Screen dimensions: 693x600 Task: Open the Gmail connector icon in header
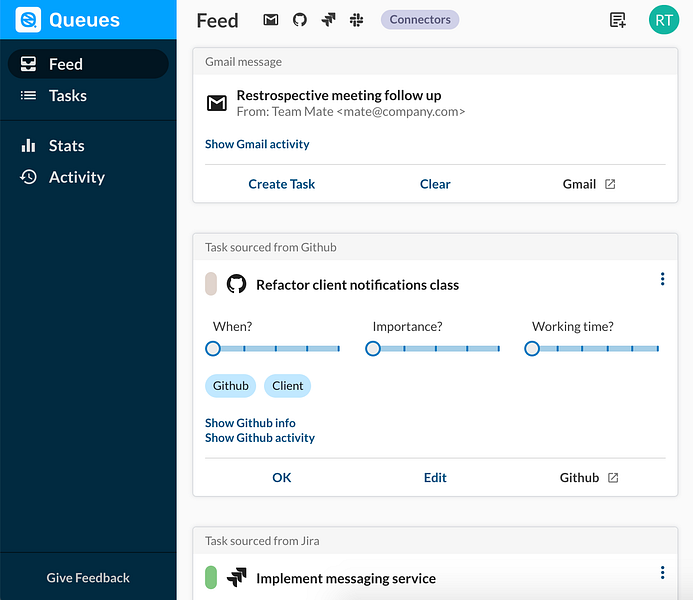point(270,19)
